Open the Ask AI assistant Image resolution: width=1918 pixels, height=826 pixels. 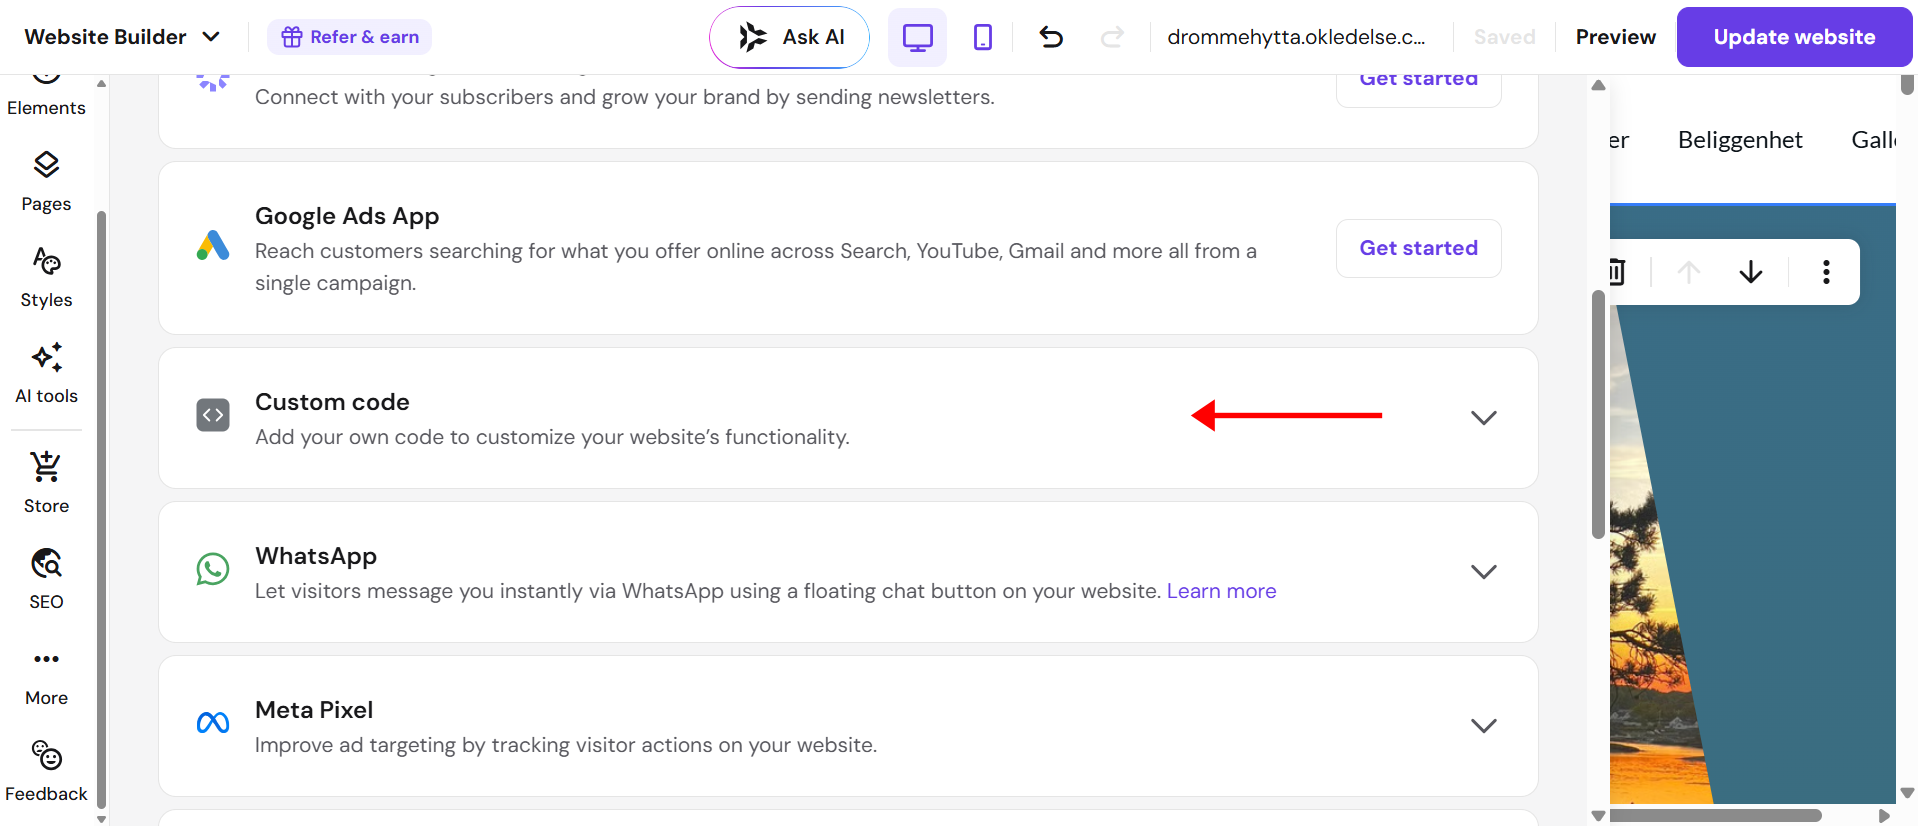coord(789,37)
